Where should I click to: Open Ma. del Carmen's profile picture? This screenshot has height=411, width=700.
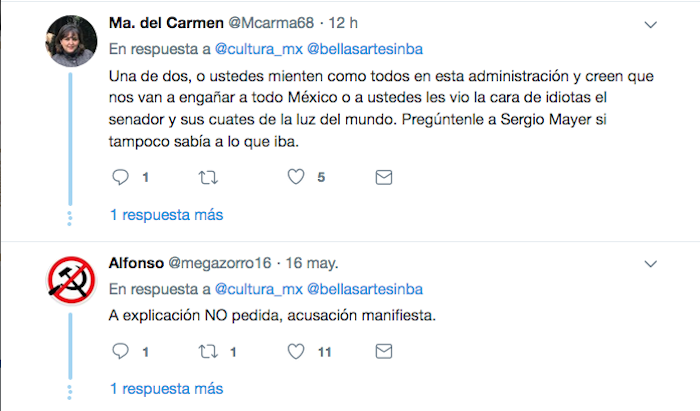(x=70, y=42)
